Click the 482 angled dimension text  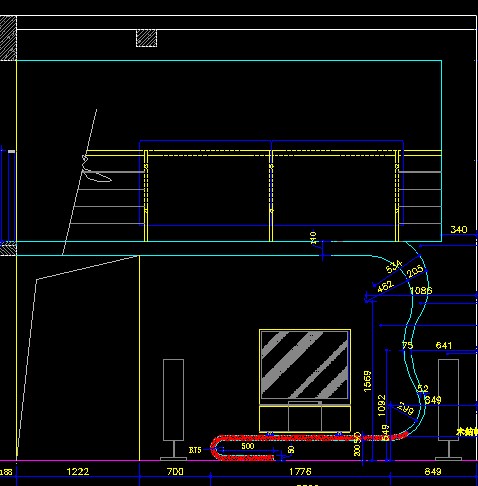pos(385,286)
